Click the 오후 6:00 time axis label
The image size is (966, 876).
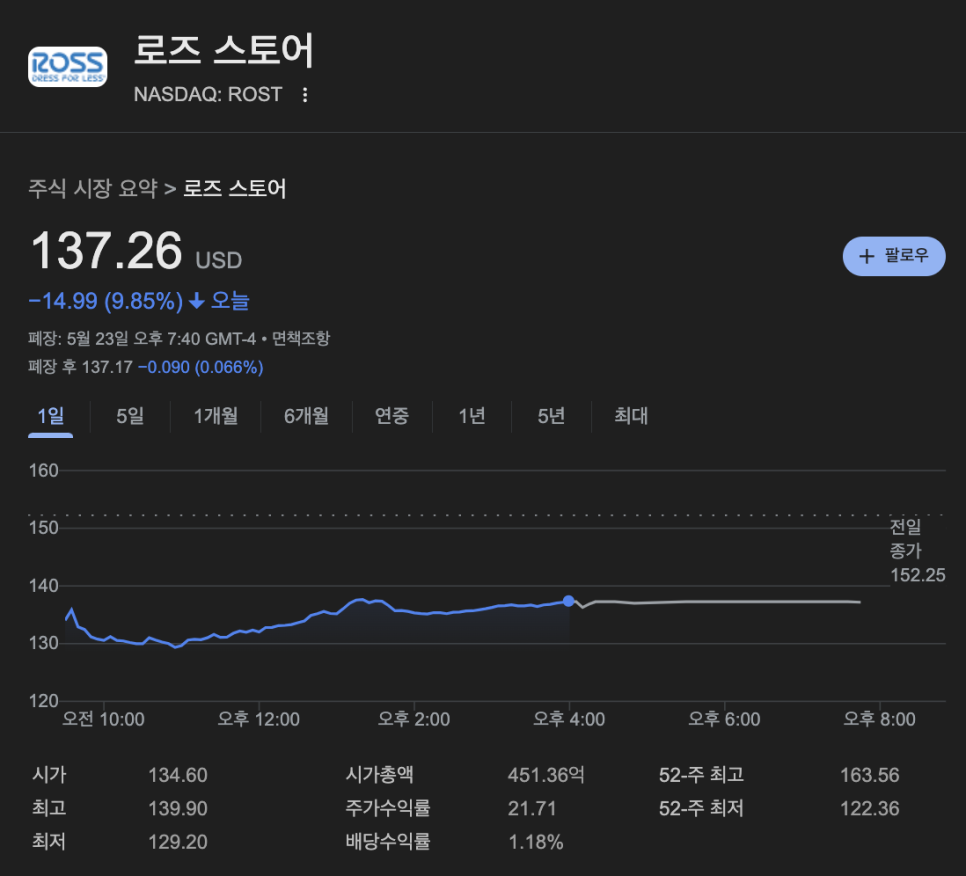tap(724, 719)
